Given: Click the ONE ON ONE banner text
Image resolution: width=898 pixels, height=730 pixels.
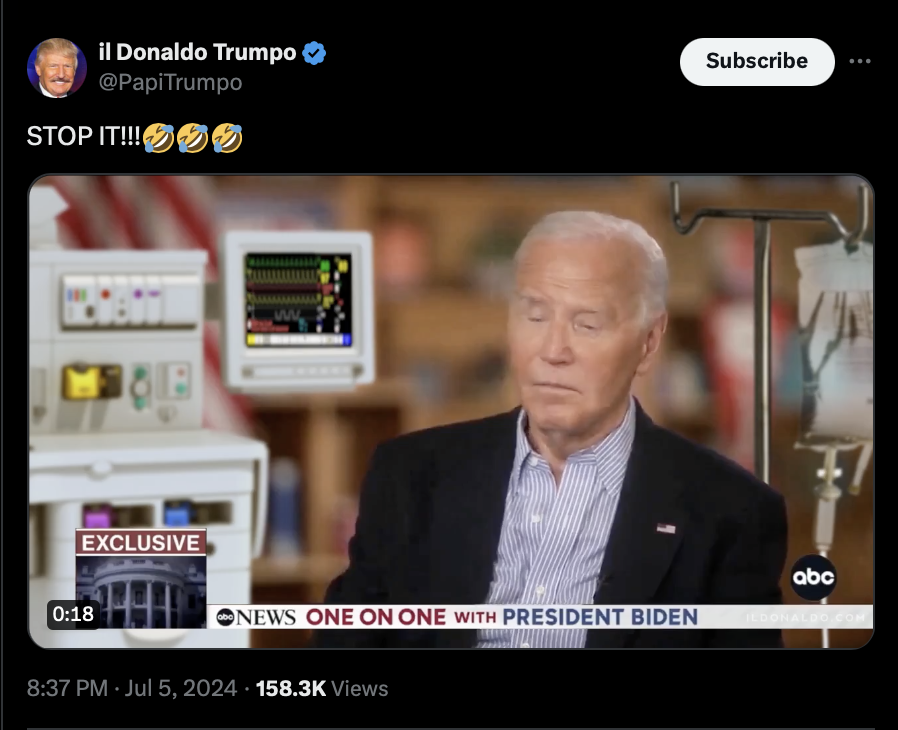Looking at the screenshot, I should (375, 617).
